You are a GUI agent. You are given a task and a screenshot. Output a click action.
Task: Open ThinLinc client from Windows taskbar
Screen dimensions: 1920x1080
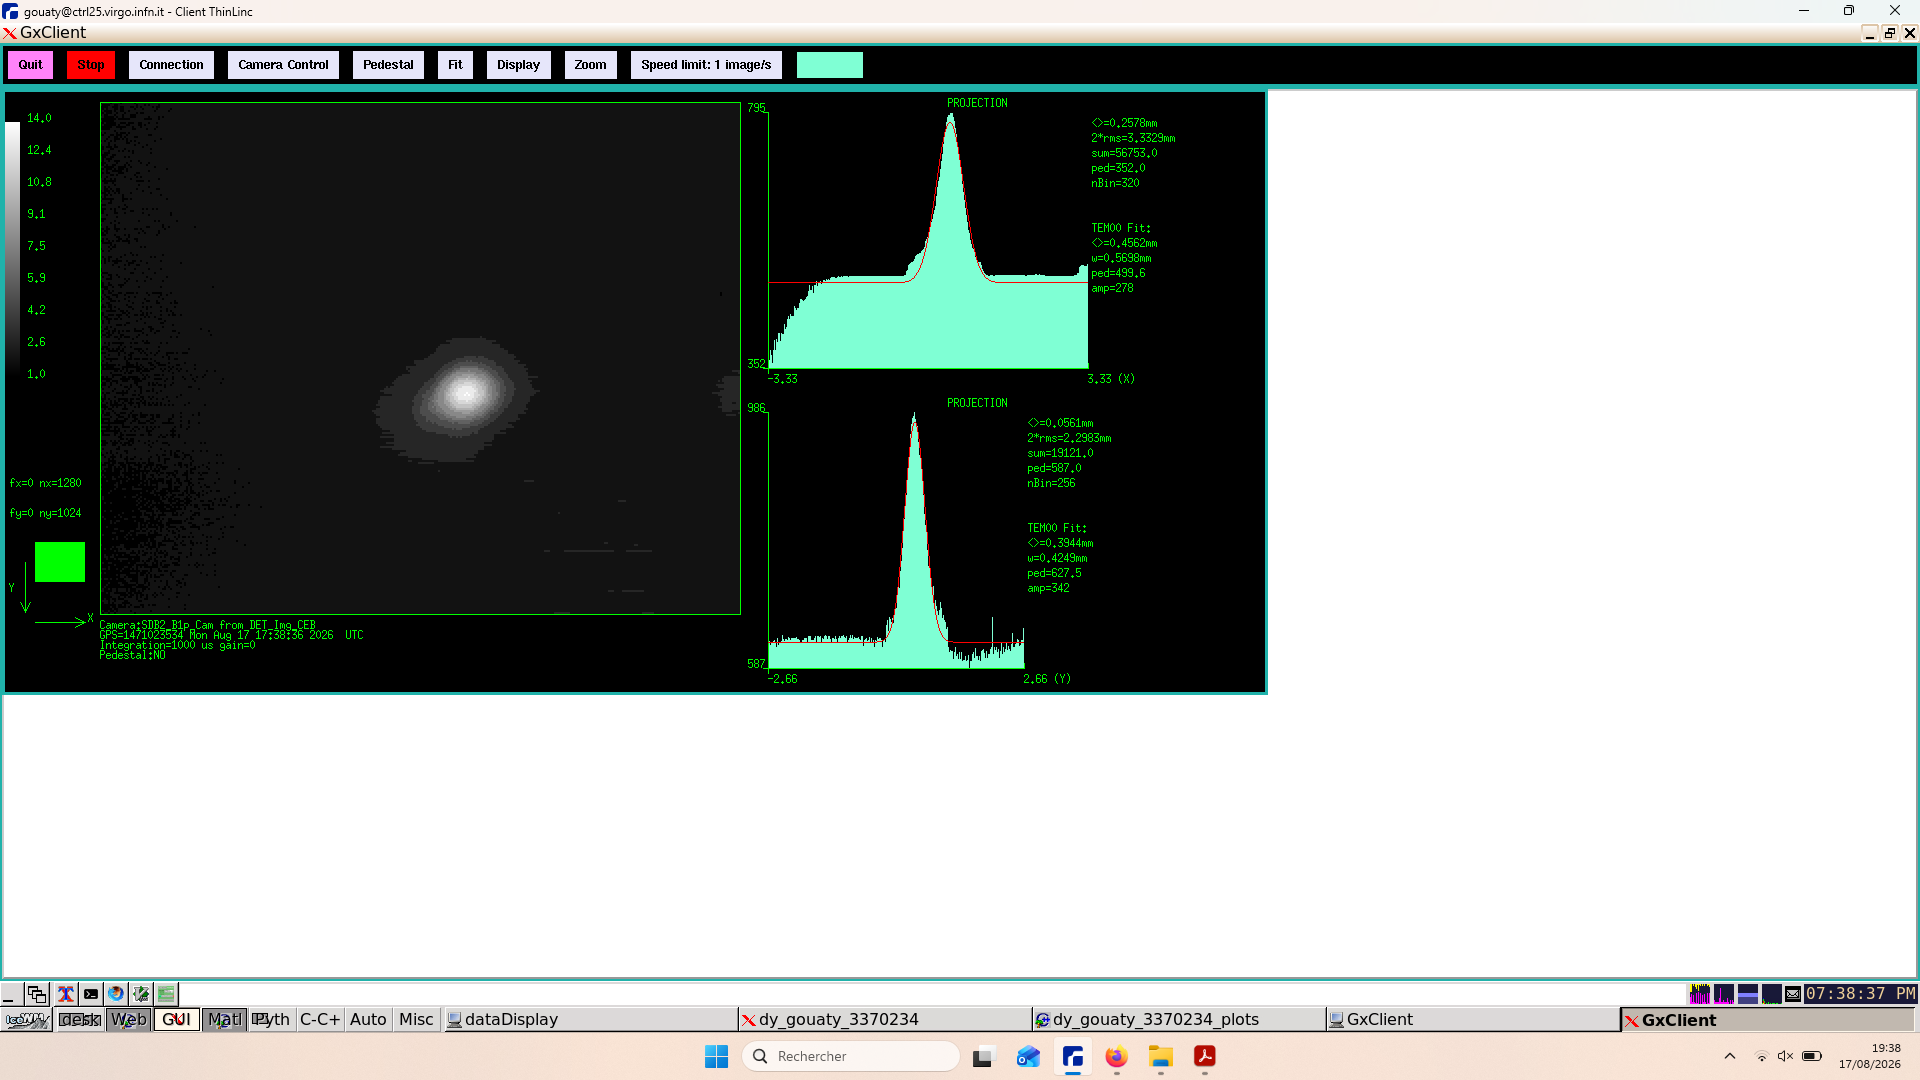coord(1073,1057)
